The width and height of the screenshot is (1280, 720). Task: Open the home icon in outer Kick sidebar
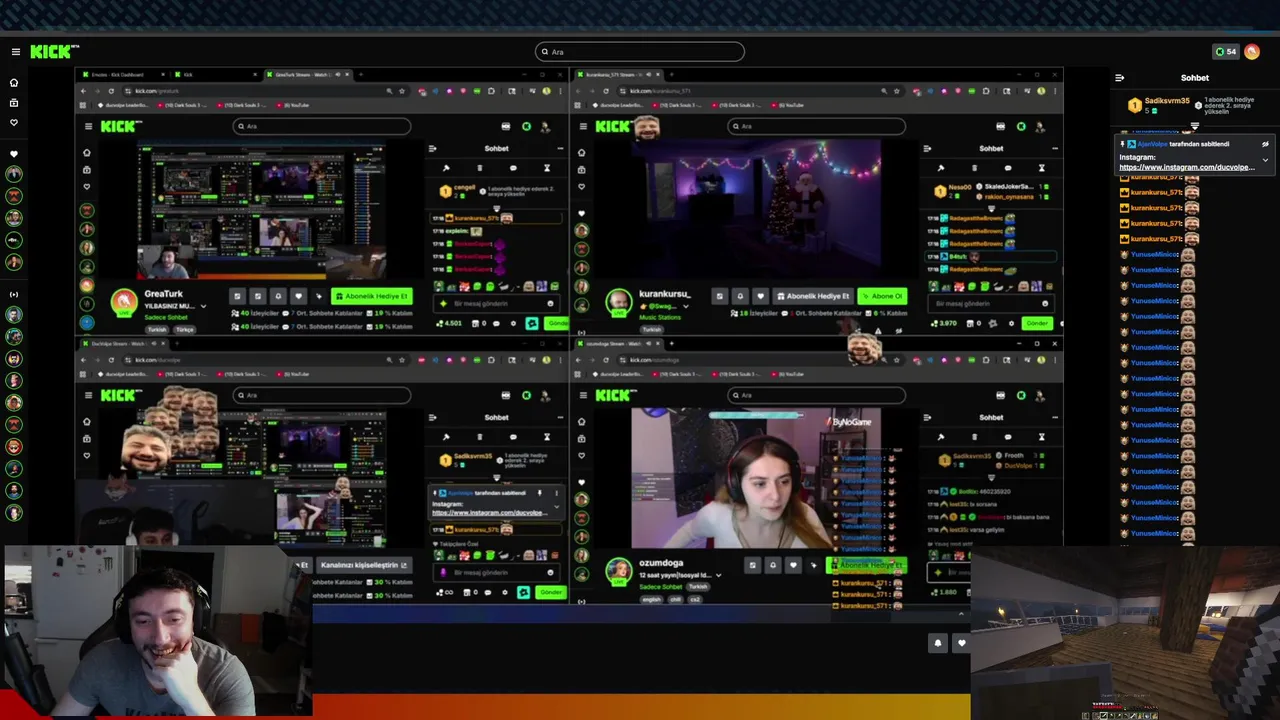[14, 83]
